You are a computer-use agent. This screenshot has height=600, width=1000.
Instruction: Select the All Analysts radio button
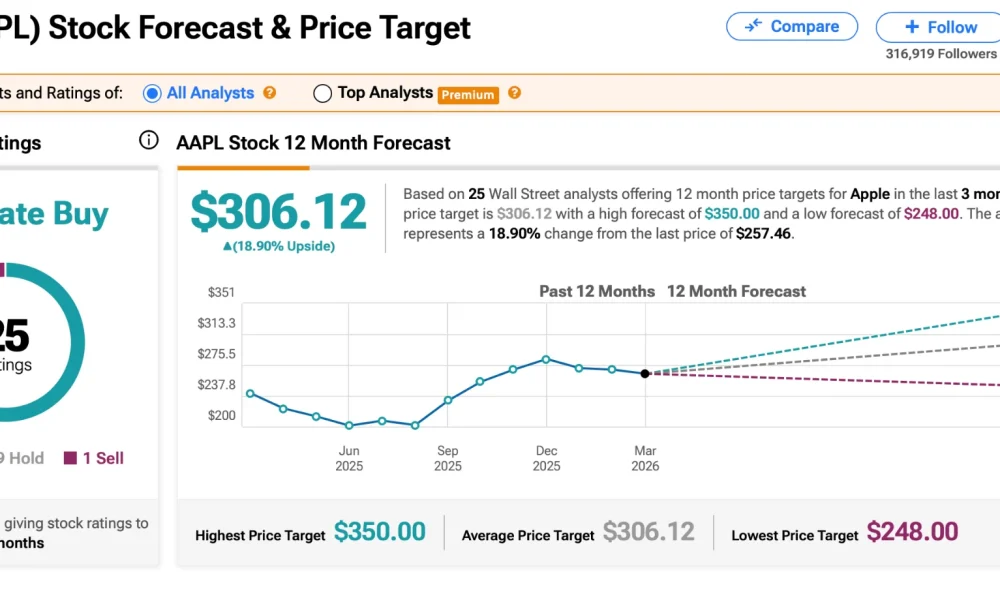point(152,93)
